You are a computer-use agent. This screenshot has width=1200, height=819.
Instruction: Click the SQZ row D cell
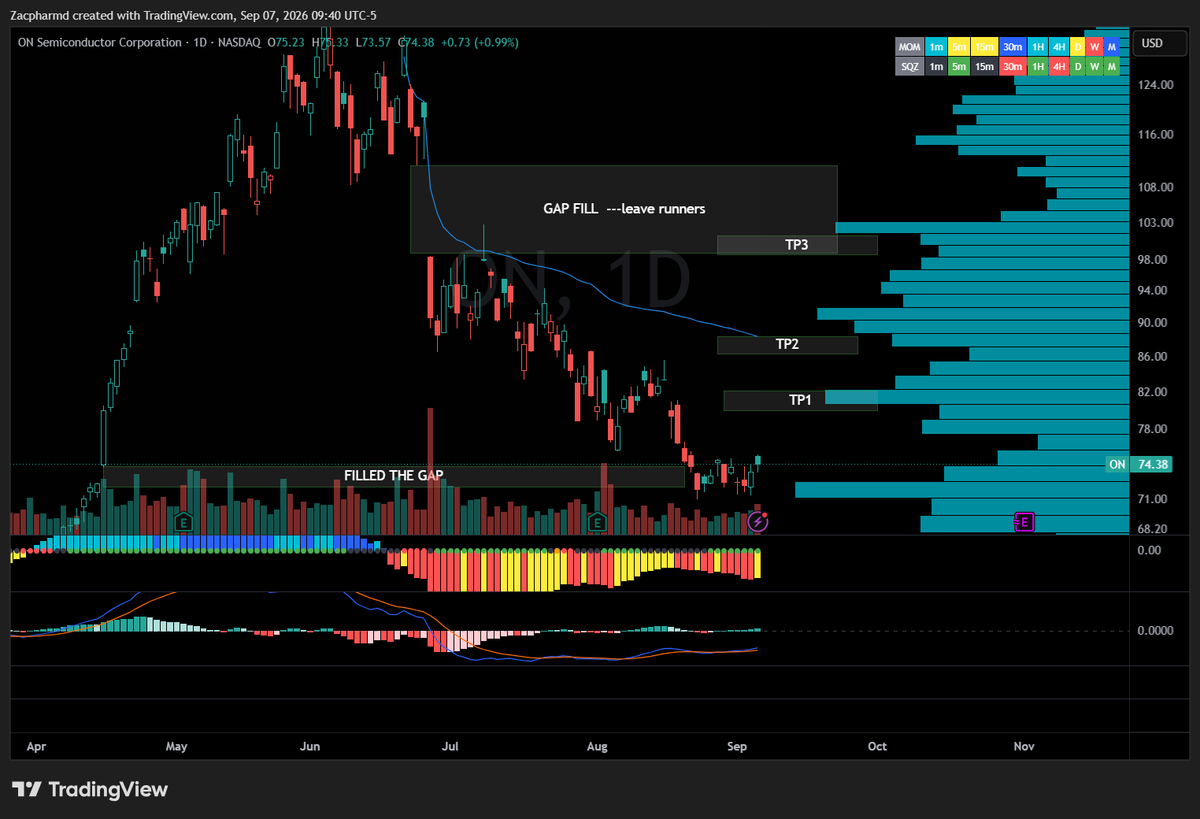[1078, 67]
